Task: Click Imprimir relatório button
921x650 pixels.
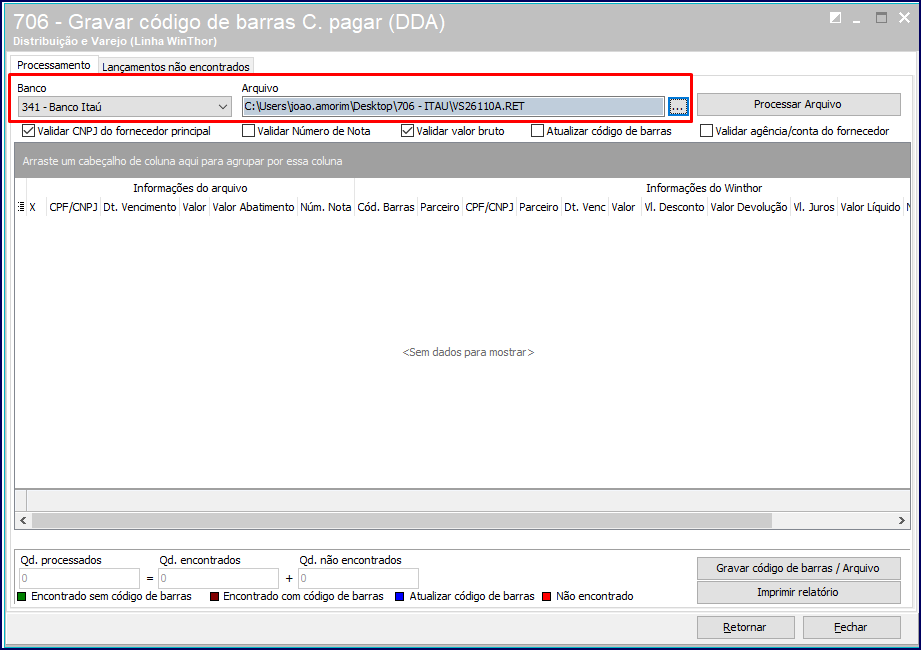Action: (x=798, y=592)
